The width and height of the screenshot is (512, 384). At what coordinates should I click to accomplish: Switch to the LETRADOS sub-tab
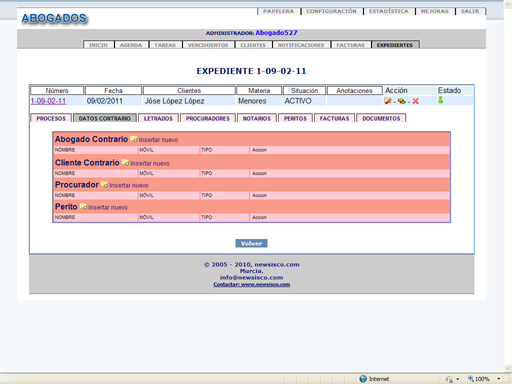(158, 118)
